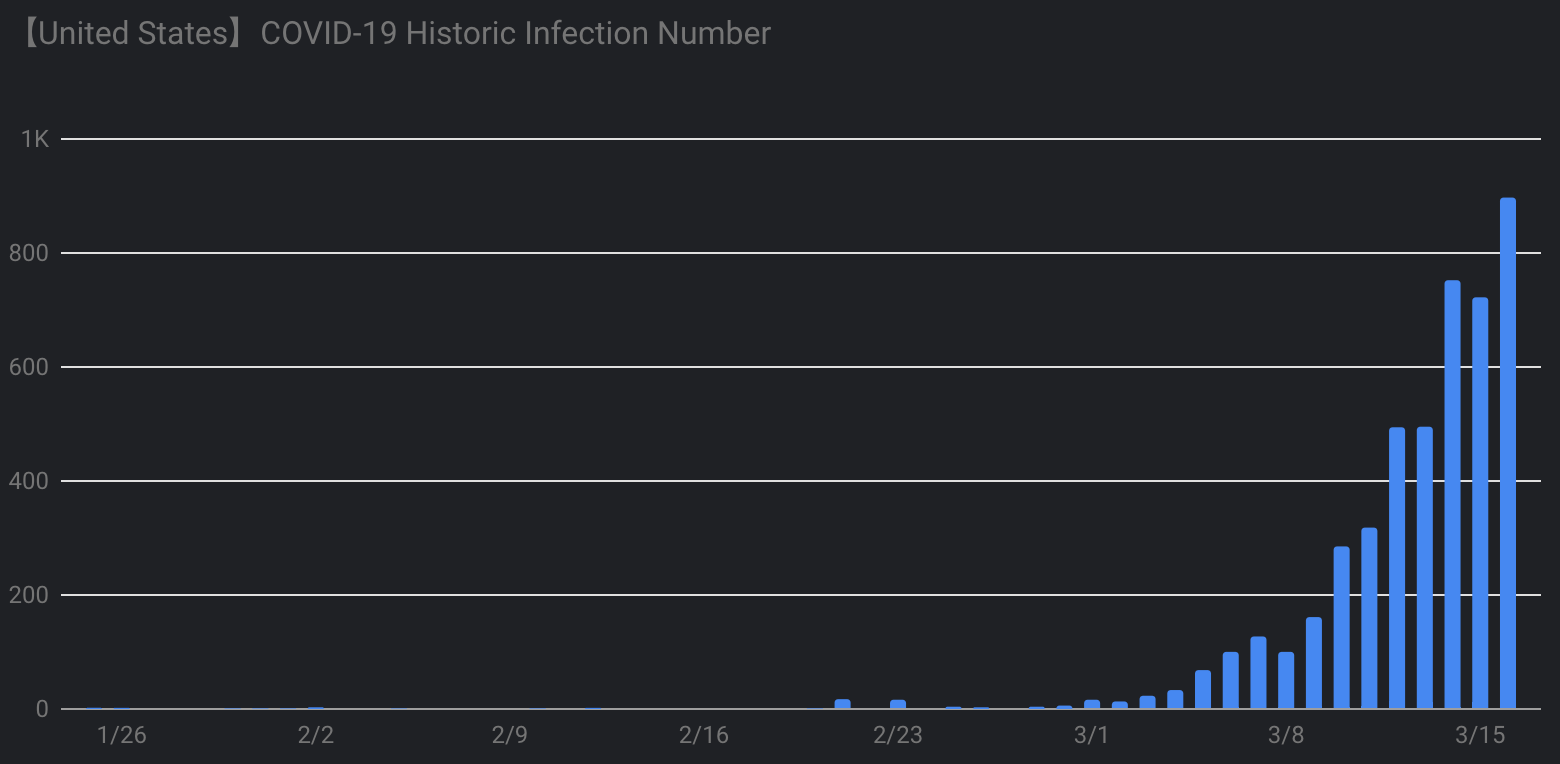Select the 2/16 x-axis date label

coord(704,735)
